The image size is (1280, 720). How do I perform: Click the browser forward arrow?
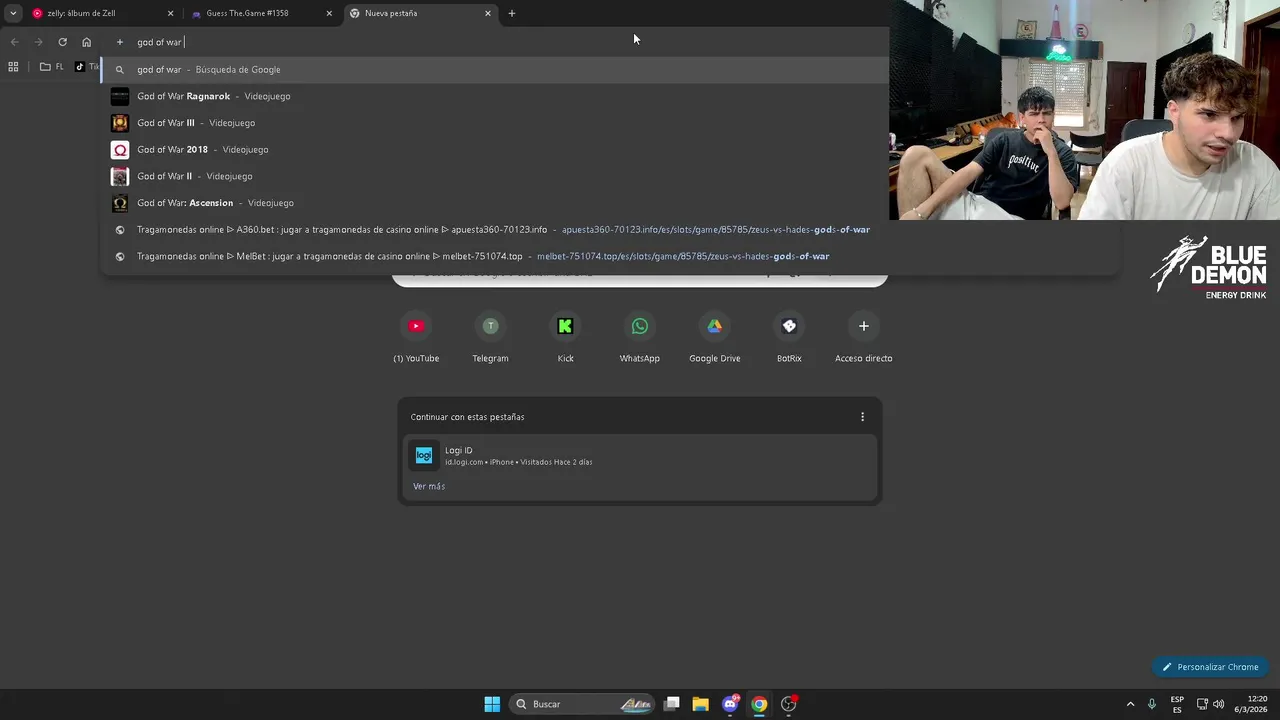pos(38,42)
